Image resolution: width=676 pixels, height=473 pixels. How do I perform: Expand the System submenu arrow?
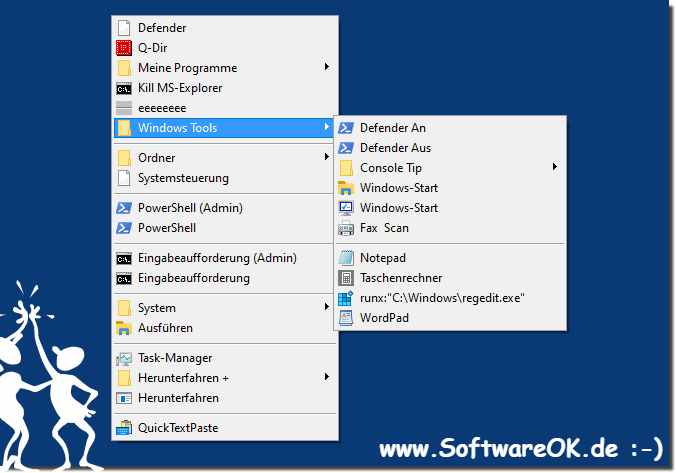[327, 307]
